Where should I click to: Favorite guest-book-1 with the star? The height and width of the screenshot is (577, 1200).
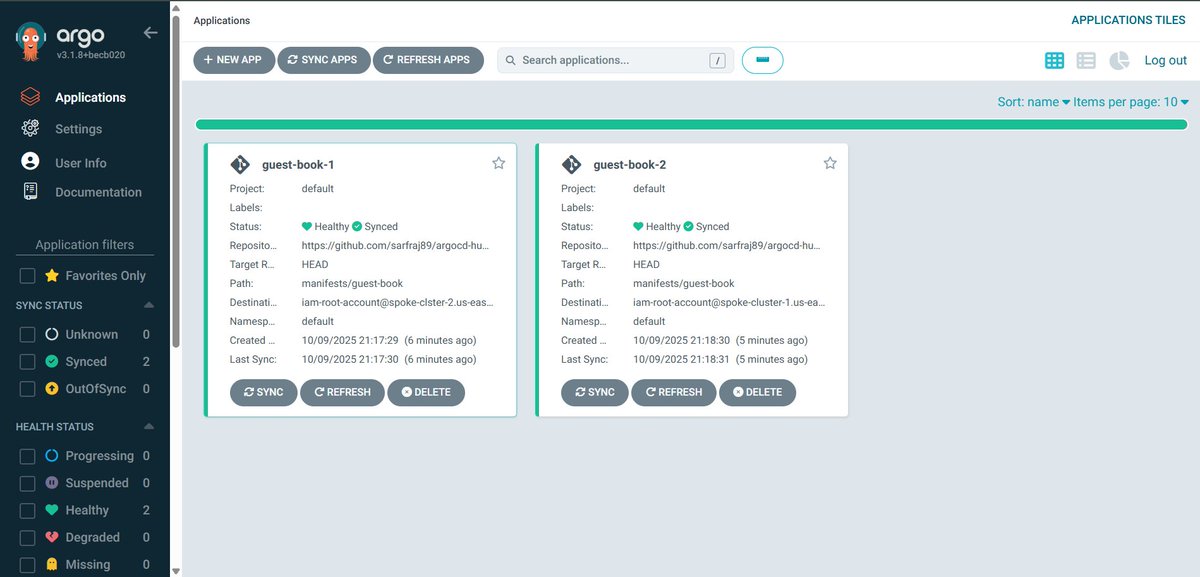pos(498,163)
